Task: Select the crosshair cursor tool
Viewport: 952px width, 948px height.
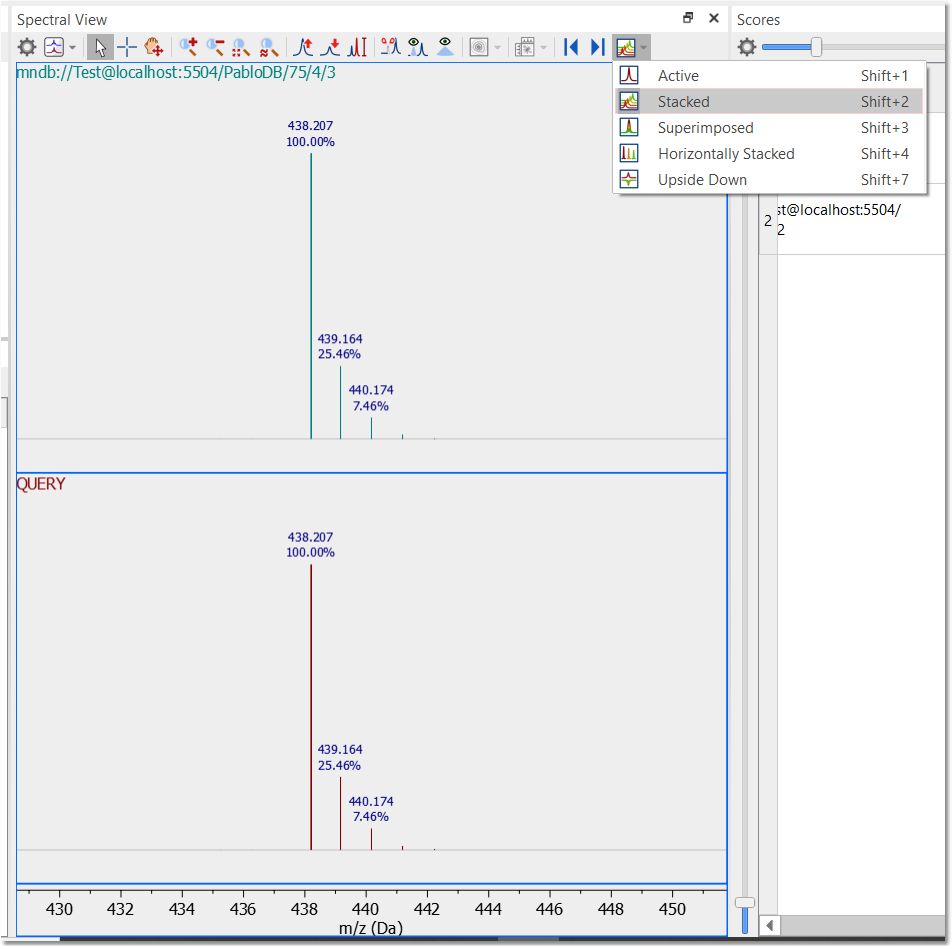Action: click(127, 47)
